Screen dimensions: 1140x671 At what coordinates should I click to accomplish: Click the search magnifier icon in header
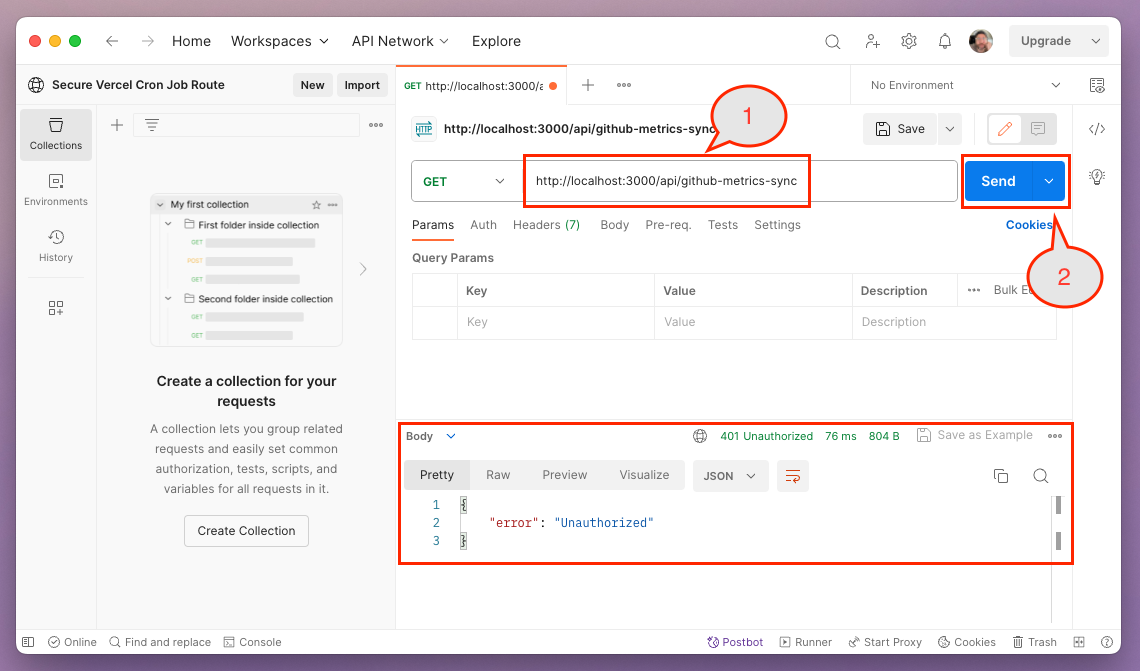[x=832, y=41]
